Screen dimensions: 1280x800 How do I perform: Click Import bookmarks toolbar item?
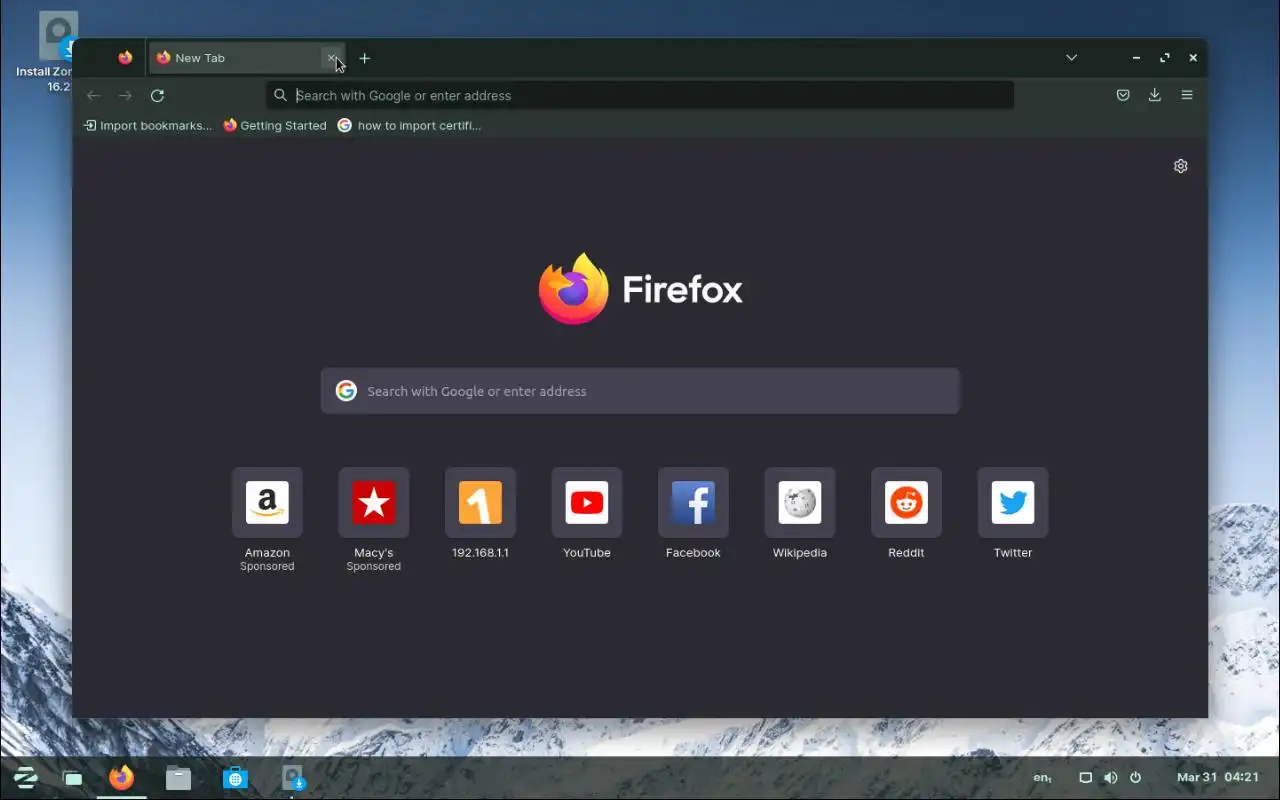coord(148,125)
